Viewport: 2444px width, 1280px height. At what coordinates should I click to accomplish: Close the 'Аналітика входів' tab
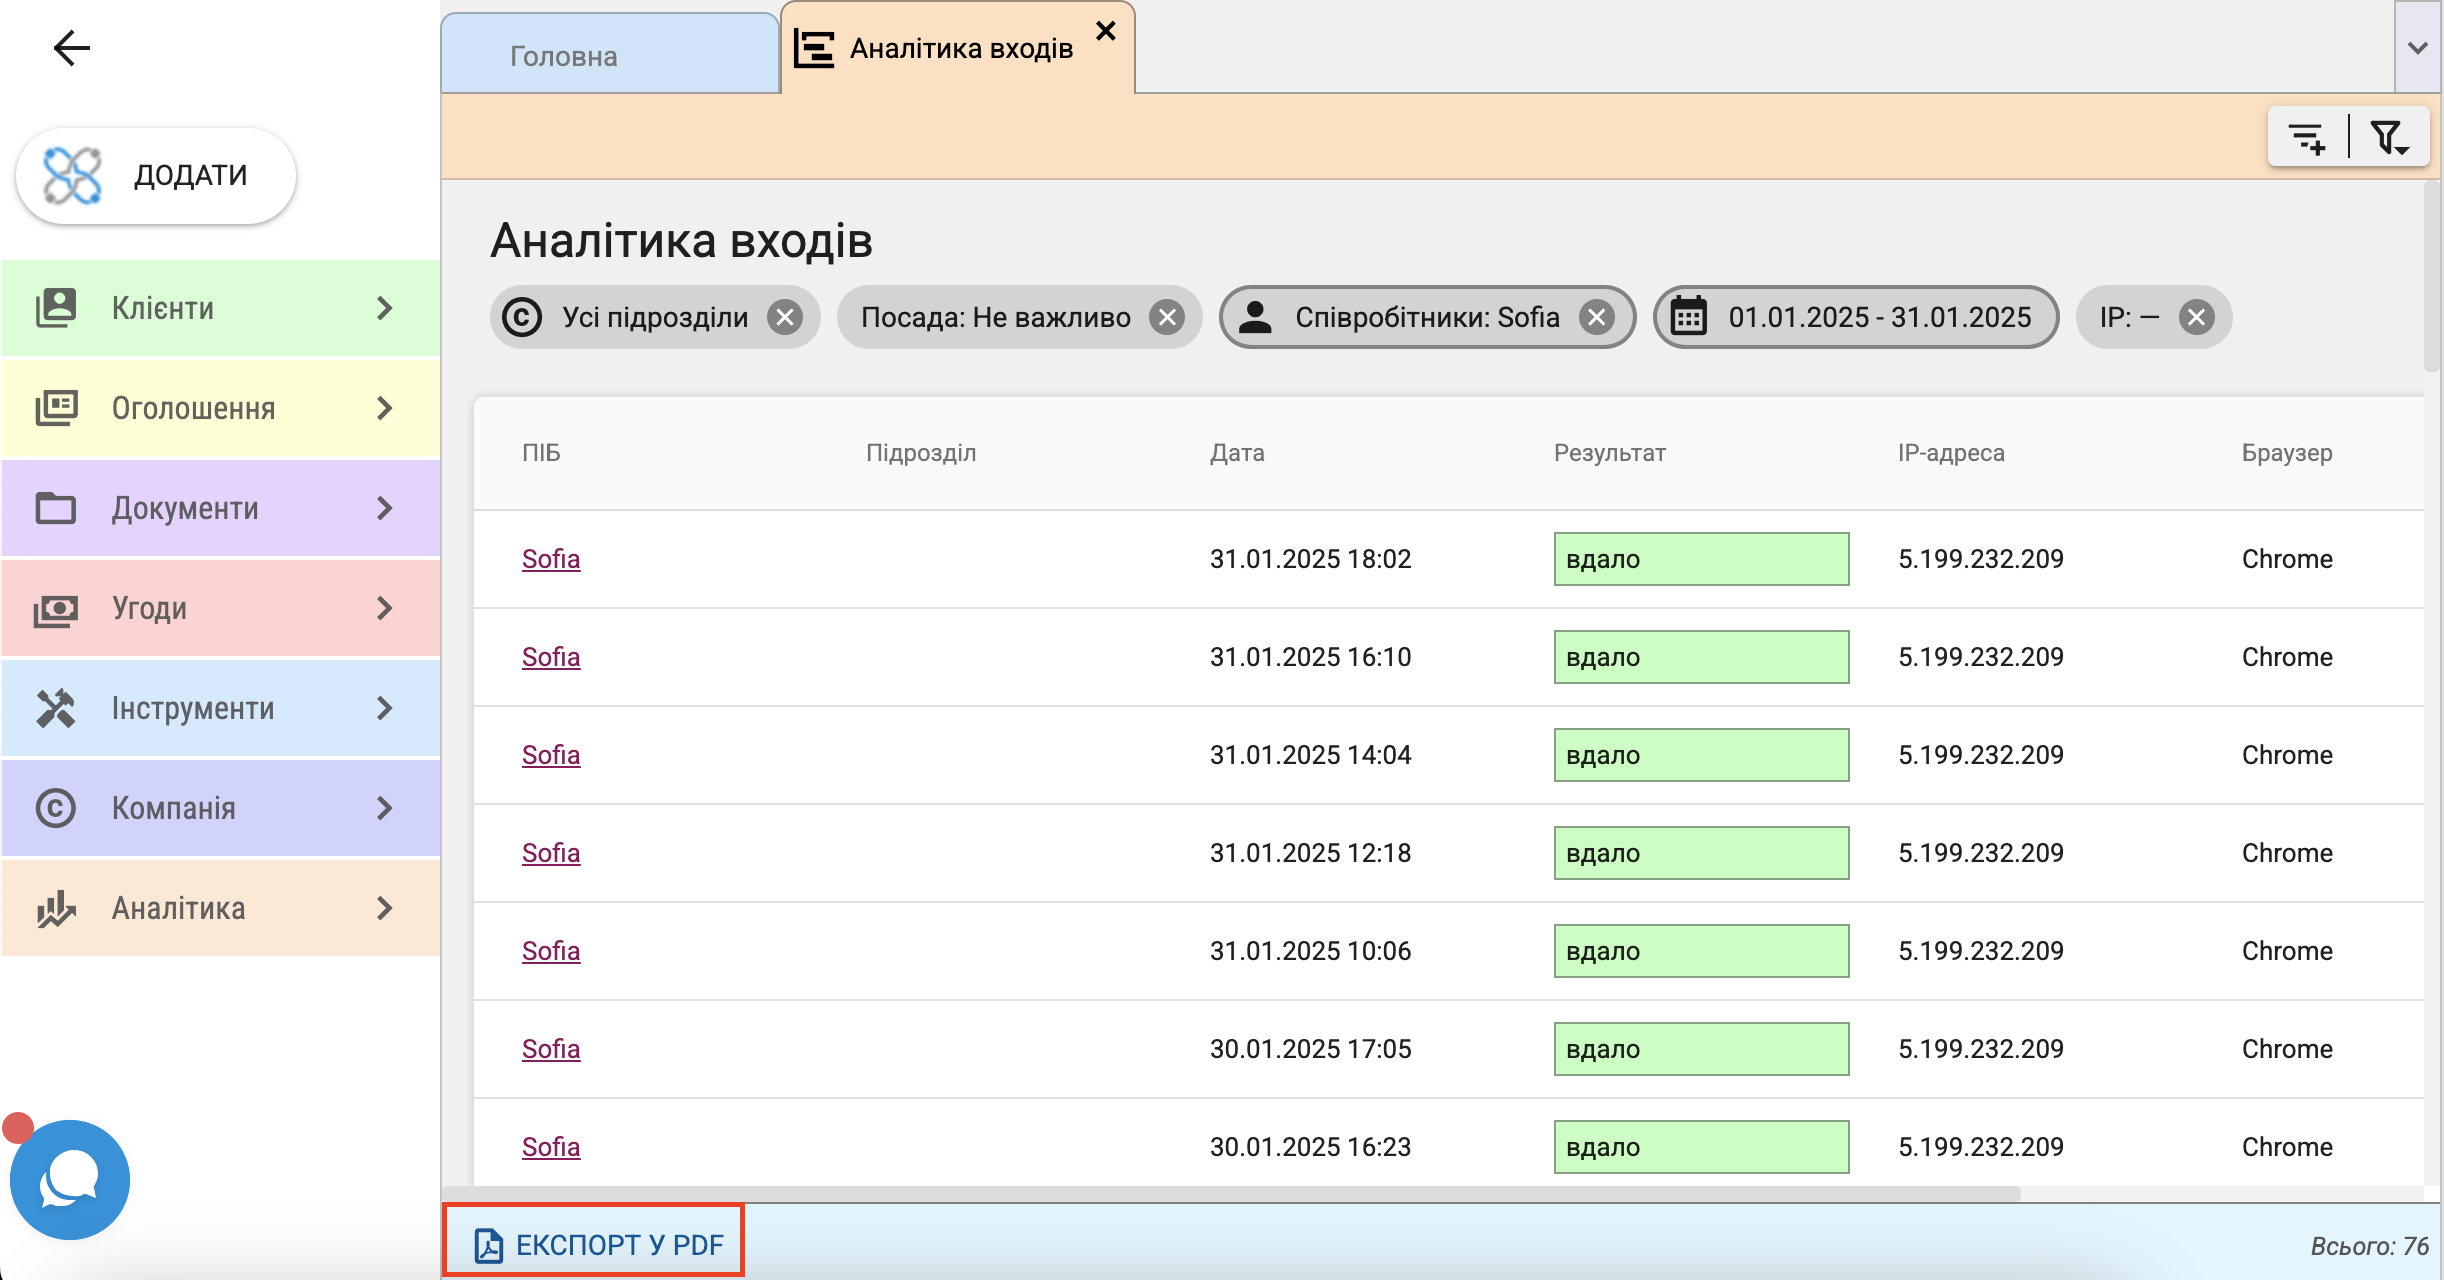click(1105, 31)
